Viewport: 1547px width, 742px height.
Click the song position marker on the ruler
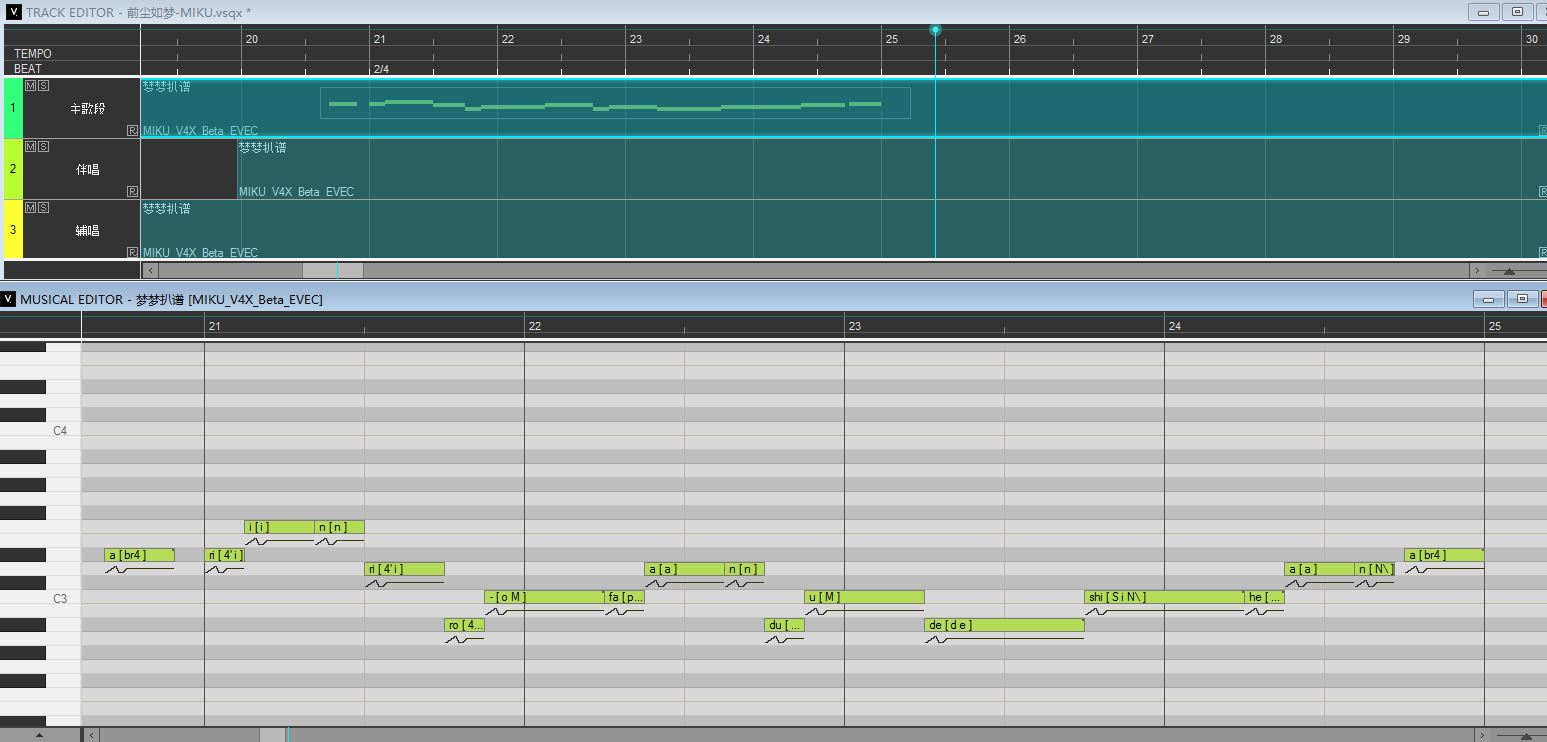pyautogui.click(x=935, y=30)
